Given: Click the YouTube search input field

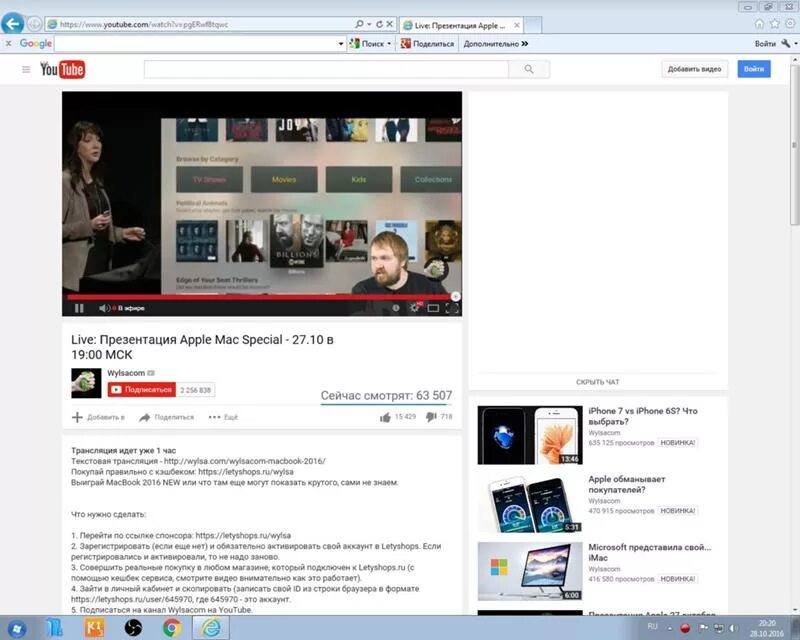Looking at the screenshot, I should point(326,69).
